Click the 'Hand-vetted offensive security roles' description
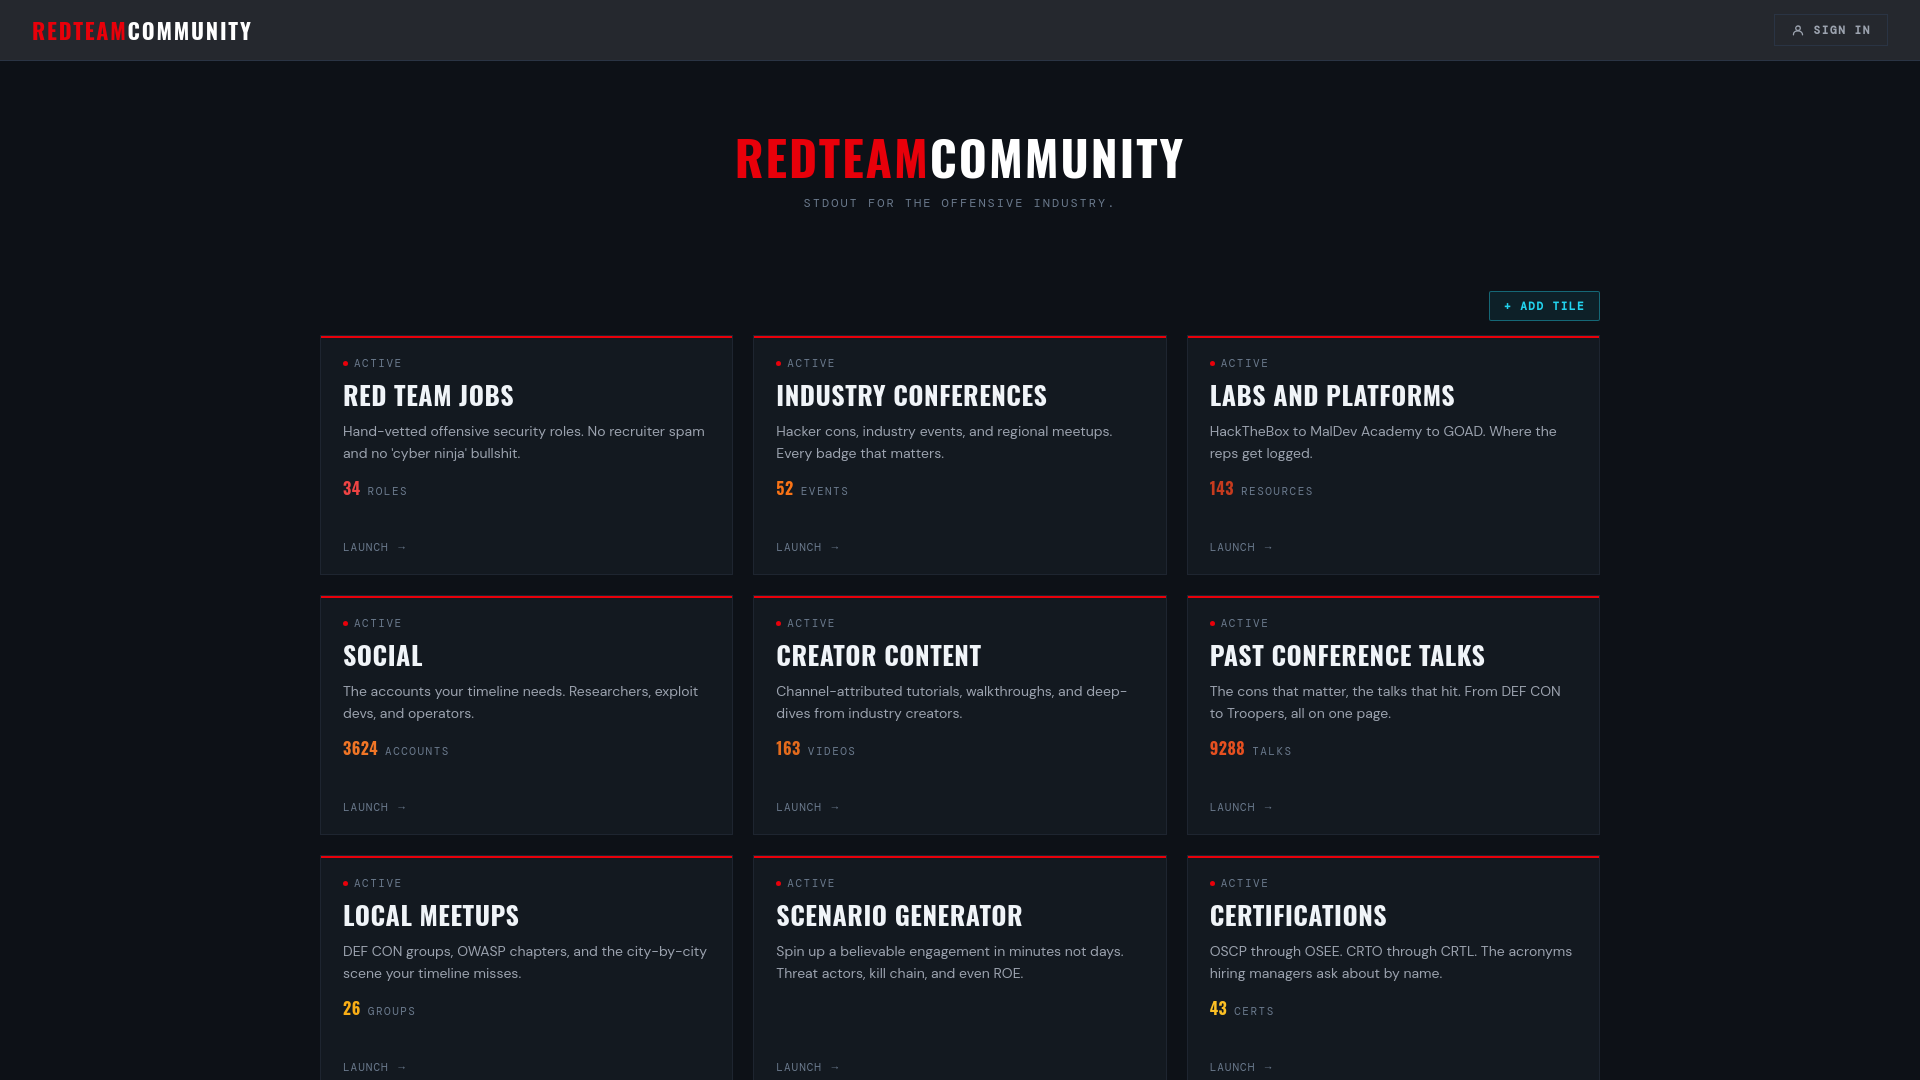This screenshot has height=1080, width=1920. click(x=524, y=443)
